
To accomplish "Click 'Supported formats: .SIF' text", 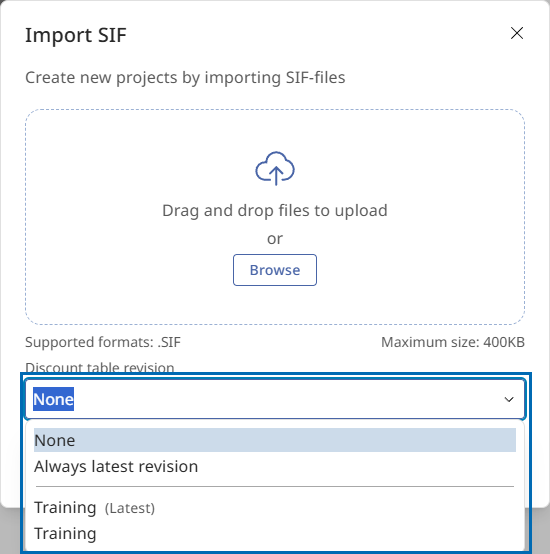I will (103, 342).
